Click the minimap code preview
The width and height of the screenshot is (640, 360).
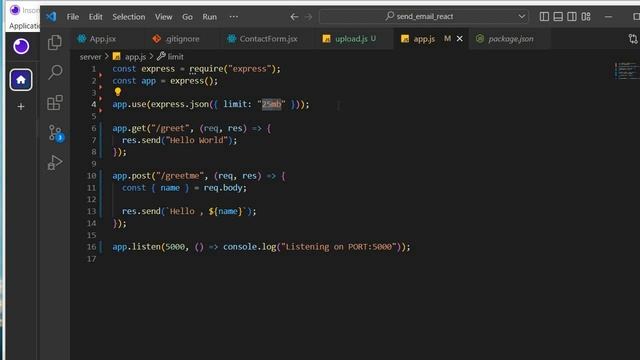626,70
